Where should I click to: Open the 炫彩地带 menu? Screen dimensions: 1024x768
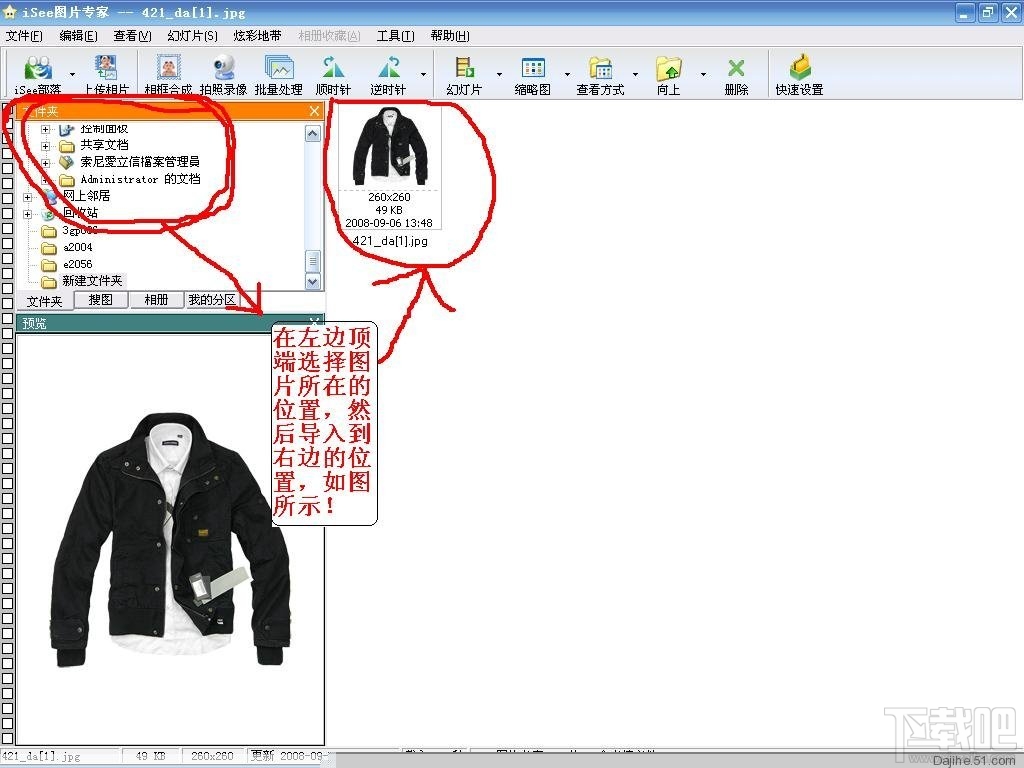coord(257,35)
